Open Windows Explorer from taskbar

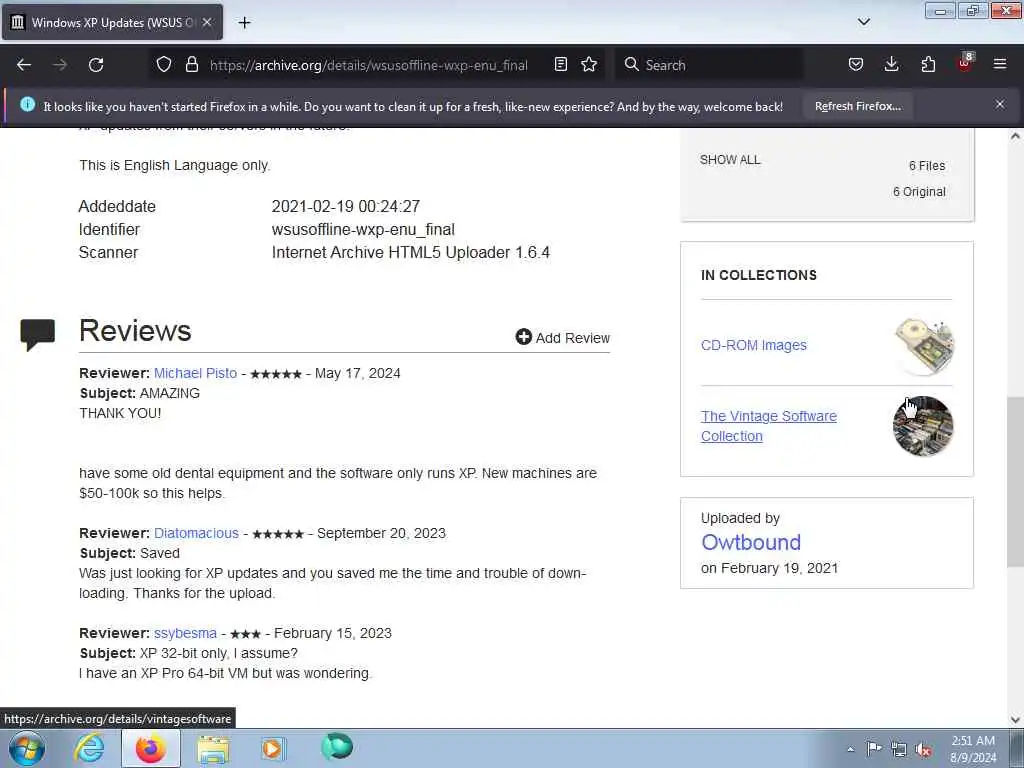(x=213, y=748)
